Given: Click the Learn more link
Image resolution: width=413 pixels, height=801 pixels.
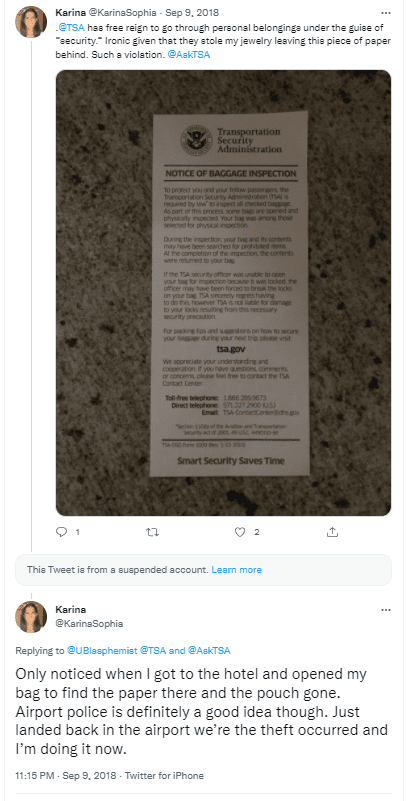Looking at the screenshot, I should tap(236, 570).
